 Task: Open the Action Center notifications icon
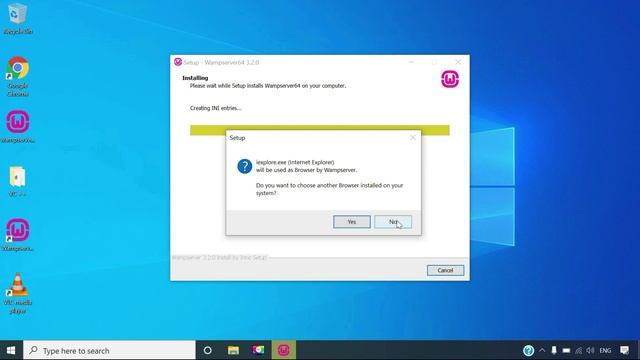624,350
